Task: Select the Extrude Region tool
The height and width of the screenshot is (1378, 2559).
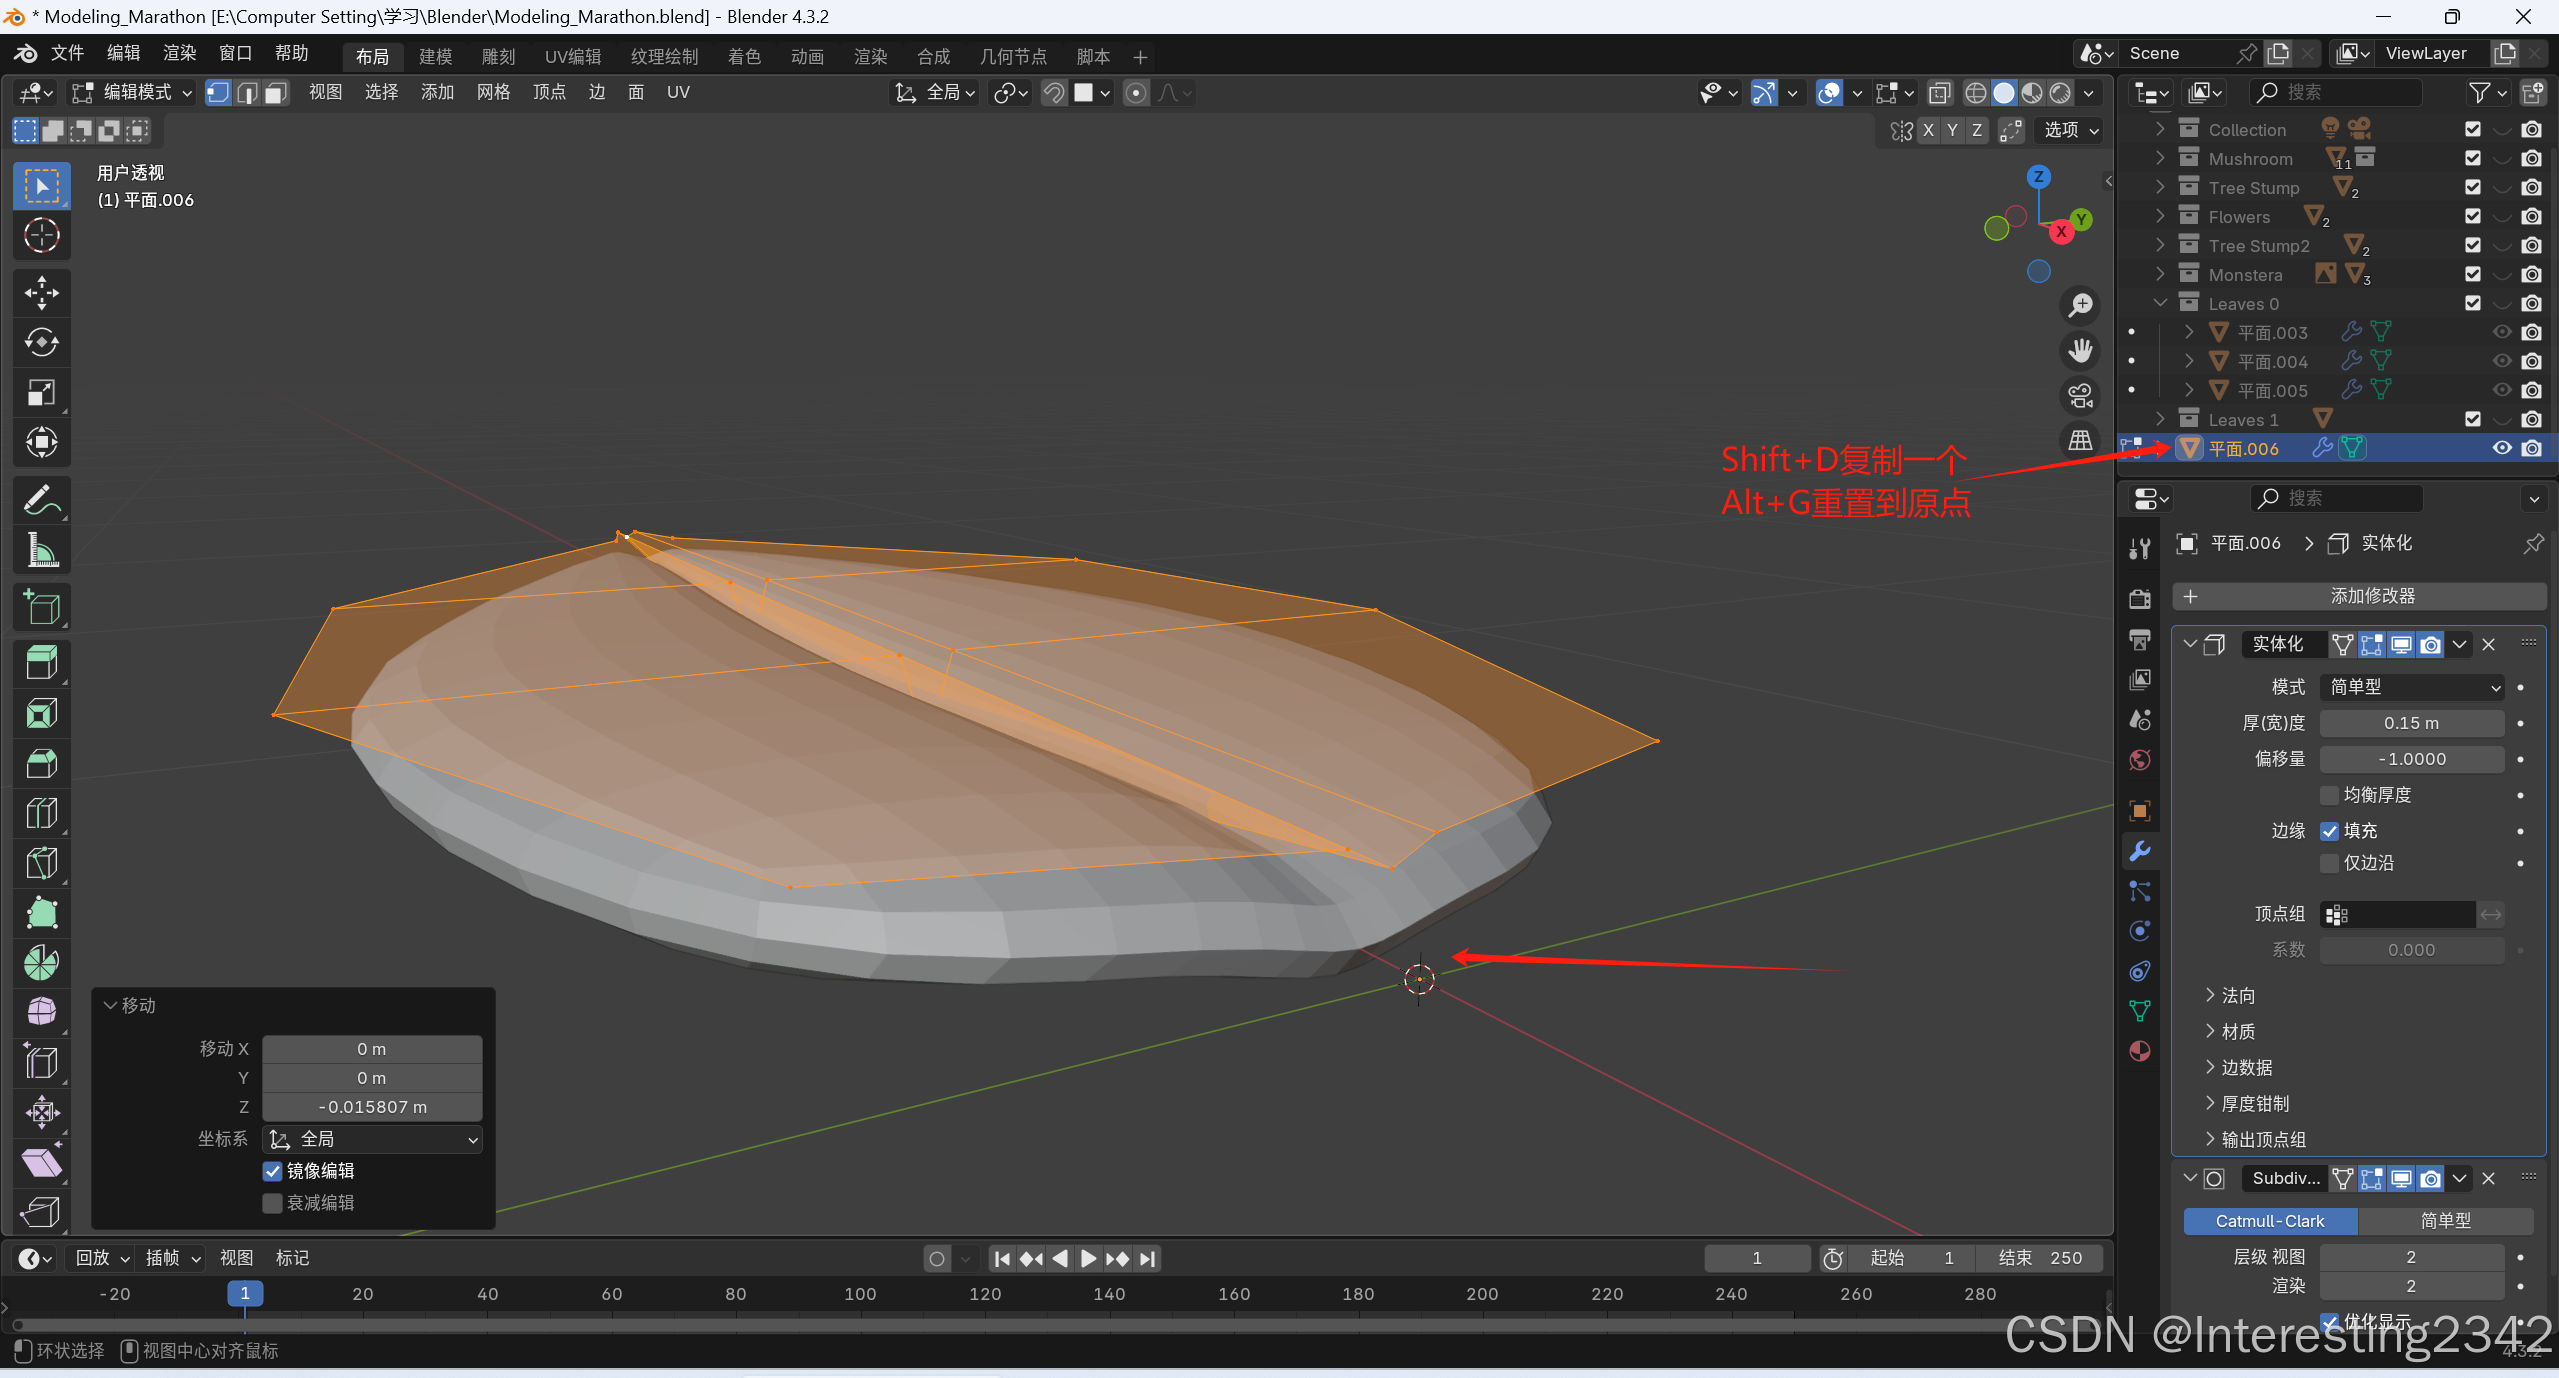Action: [x=41, y=663]
